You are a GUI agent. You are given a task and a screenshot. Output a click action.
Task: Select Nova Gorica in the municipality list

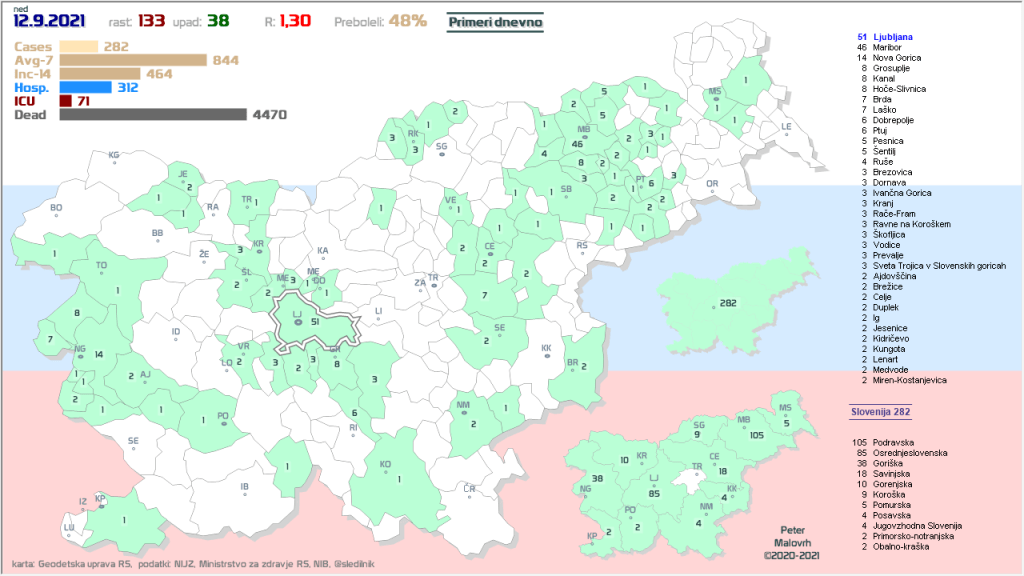click(x=895, y=58)
